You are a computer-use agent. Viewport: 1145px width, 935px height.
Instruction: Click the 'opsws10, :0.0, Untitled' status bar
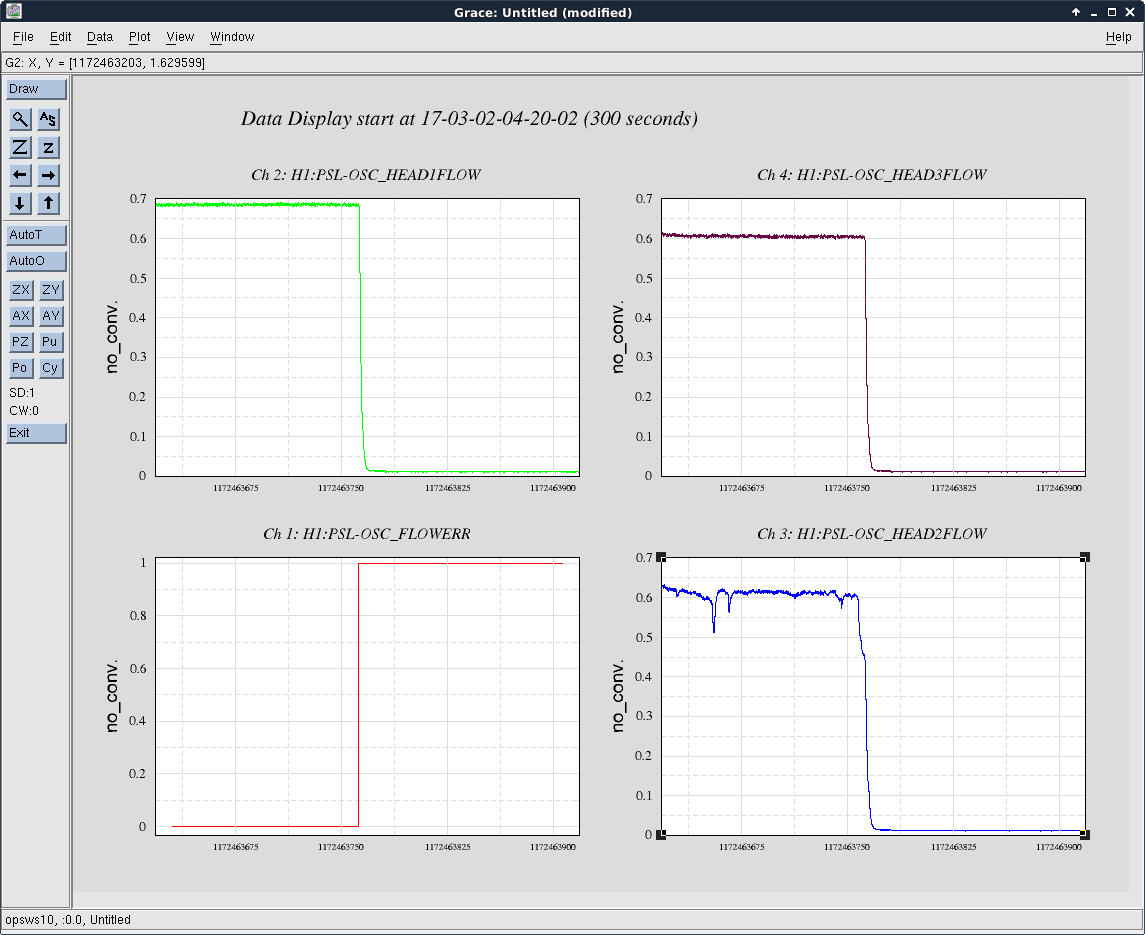(68, 920)
